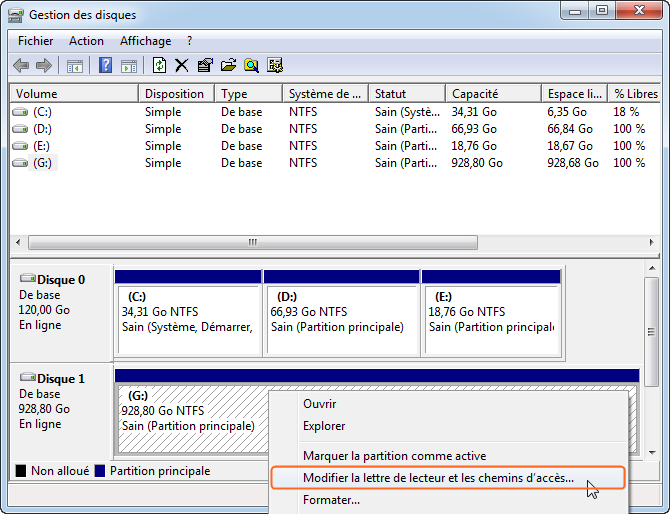Screen dimensions: 670x514
Task: Click the Disque 1 disk icon
Action: pos(28,377)
